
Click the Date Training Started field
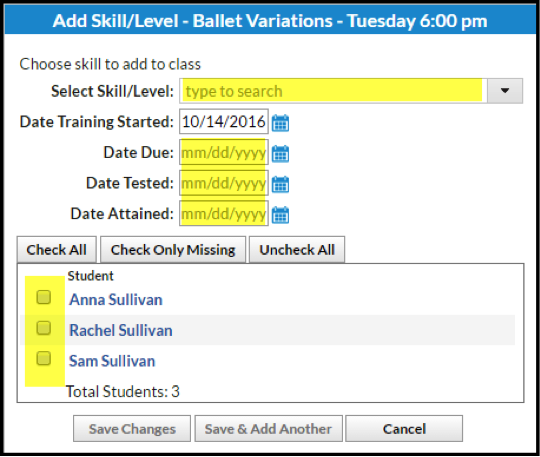pyautogui.click(x=224, y=122)
